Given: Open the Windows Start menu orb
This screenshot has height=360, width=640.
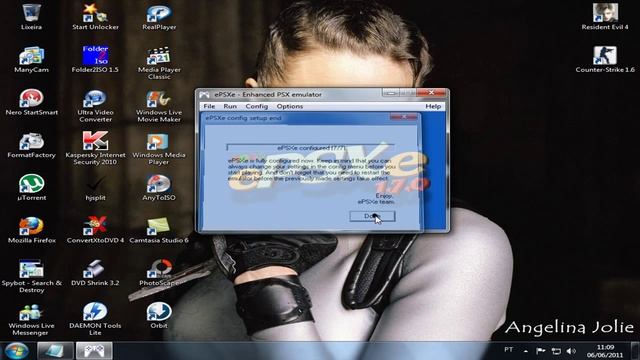Looking at the screenshot, I should [16, 350].
